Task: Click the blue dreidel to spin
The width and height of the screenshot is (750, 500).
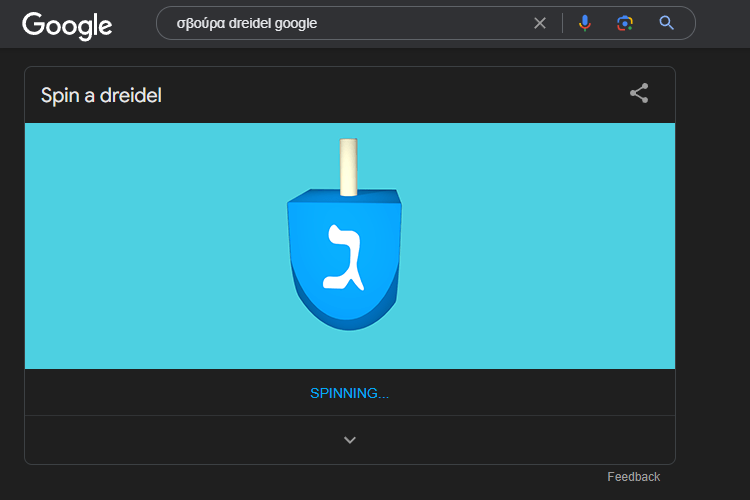Action: (x=345, y=235)
